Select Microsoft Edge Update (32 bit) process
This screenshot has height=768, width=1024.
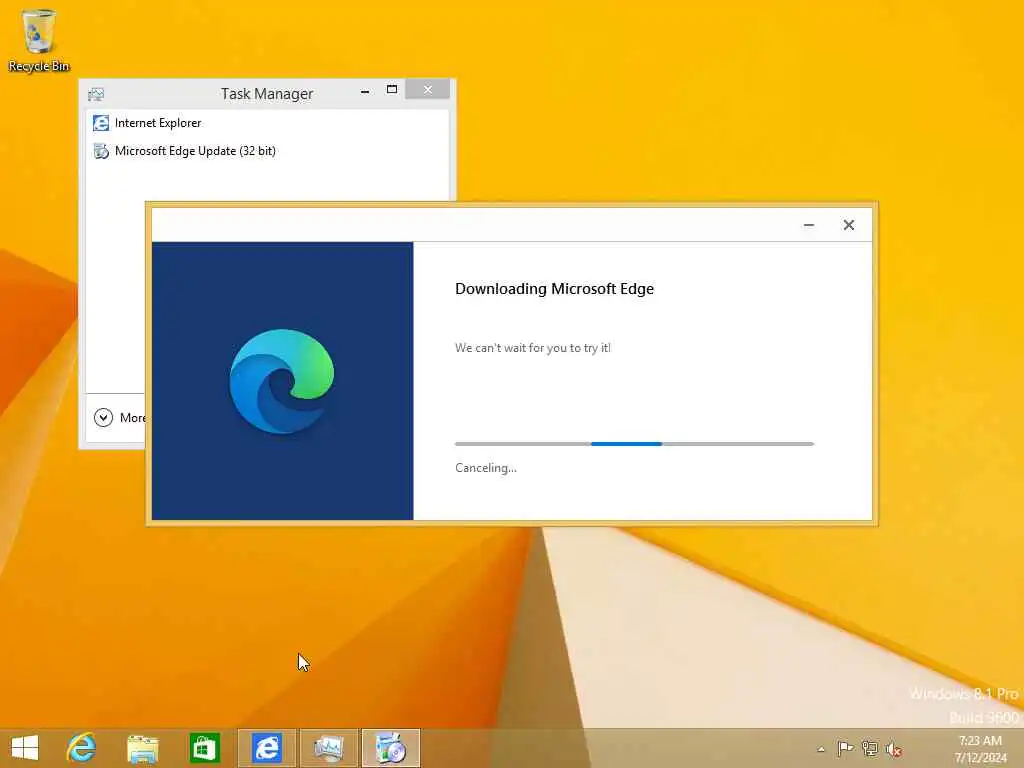tap(266, 151)
